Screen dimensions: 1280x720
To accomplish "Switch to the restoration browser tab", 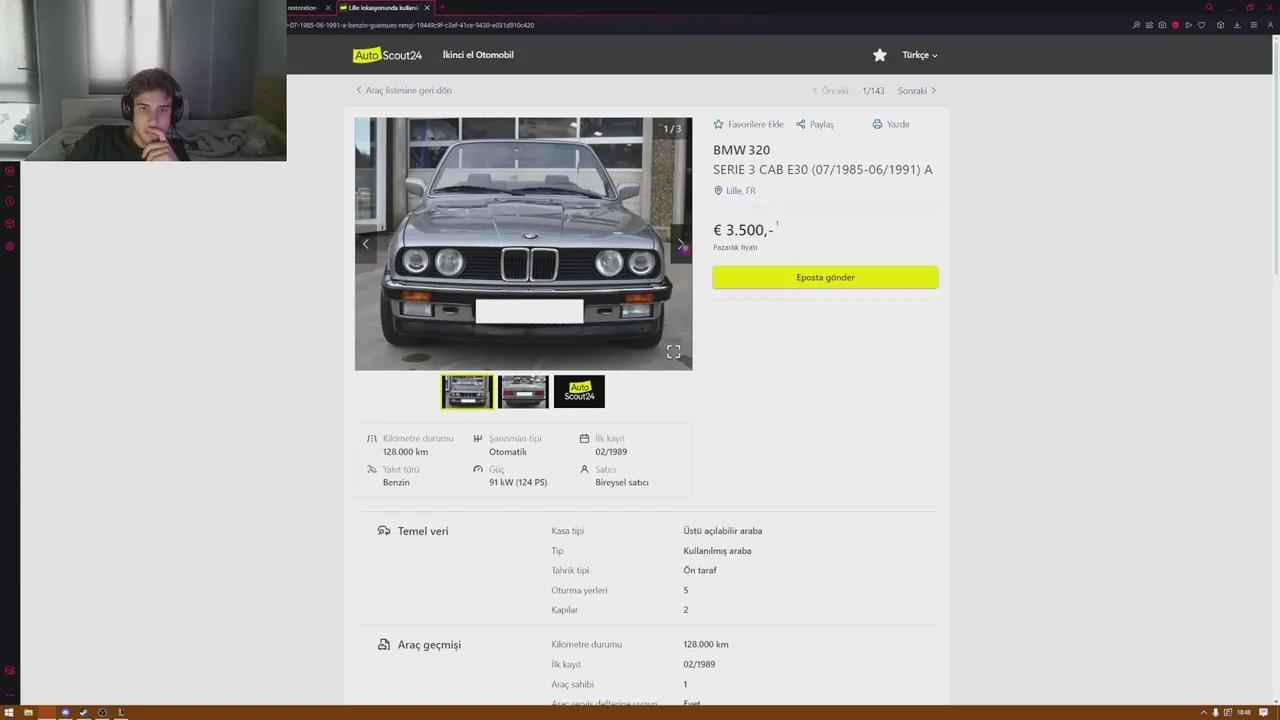I will [303, 8].
